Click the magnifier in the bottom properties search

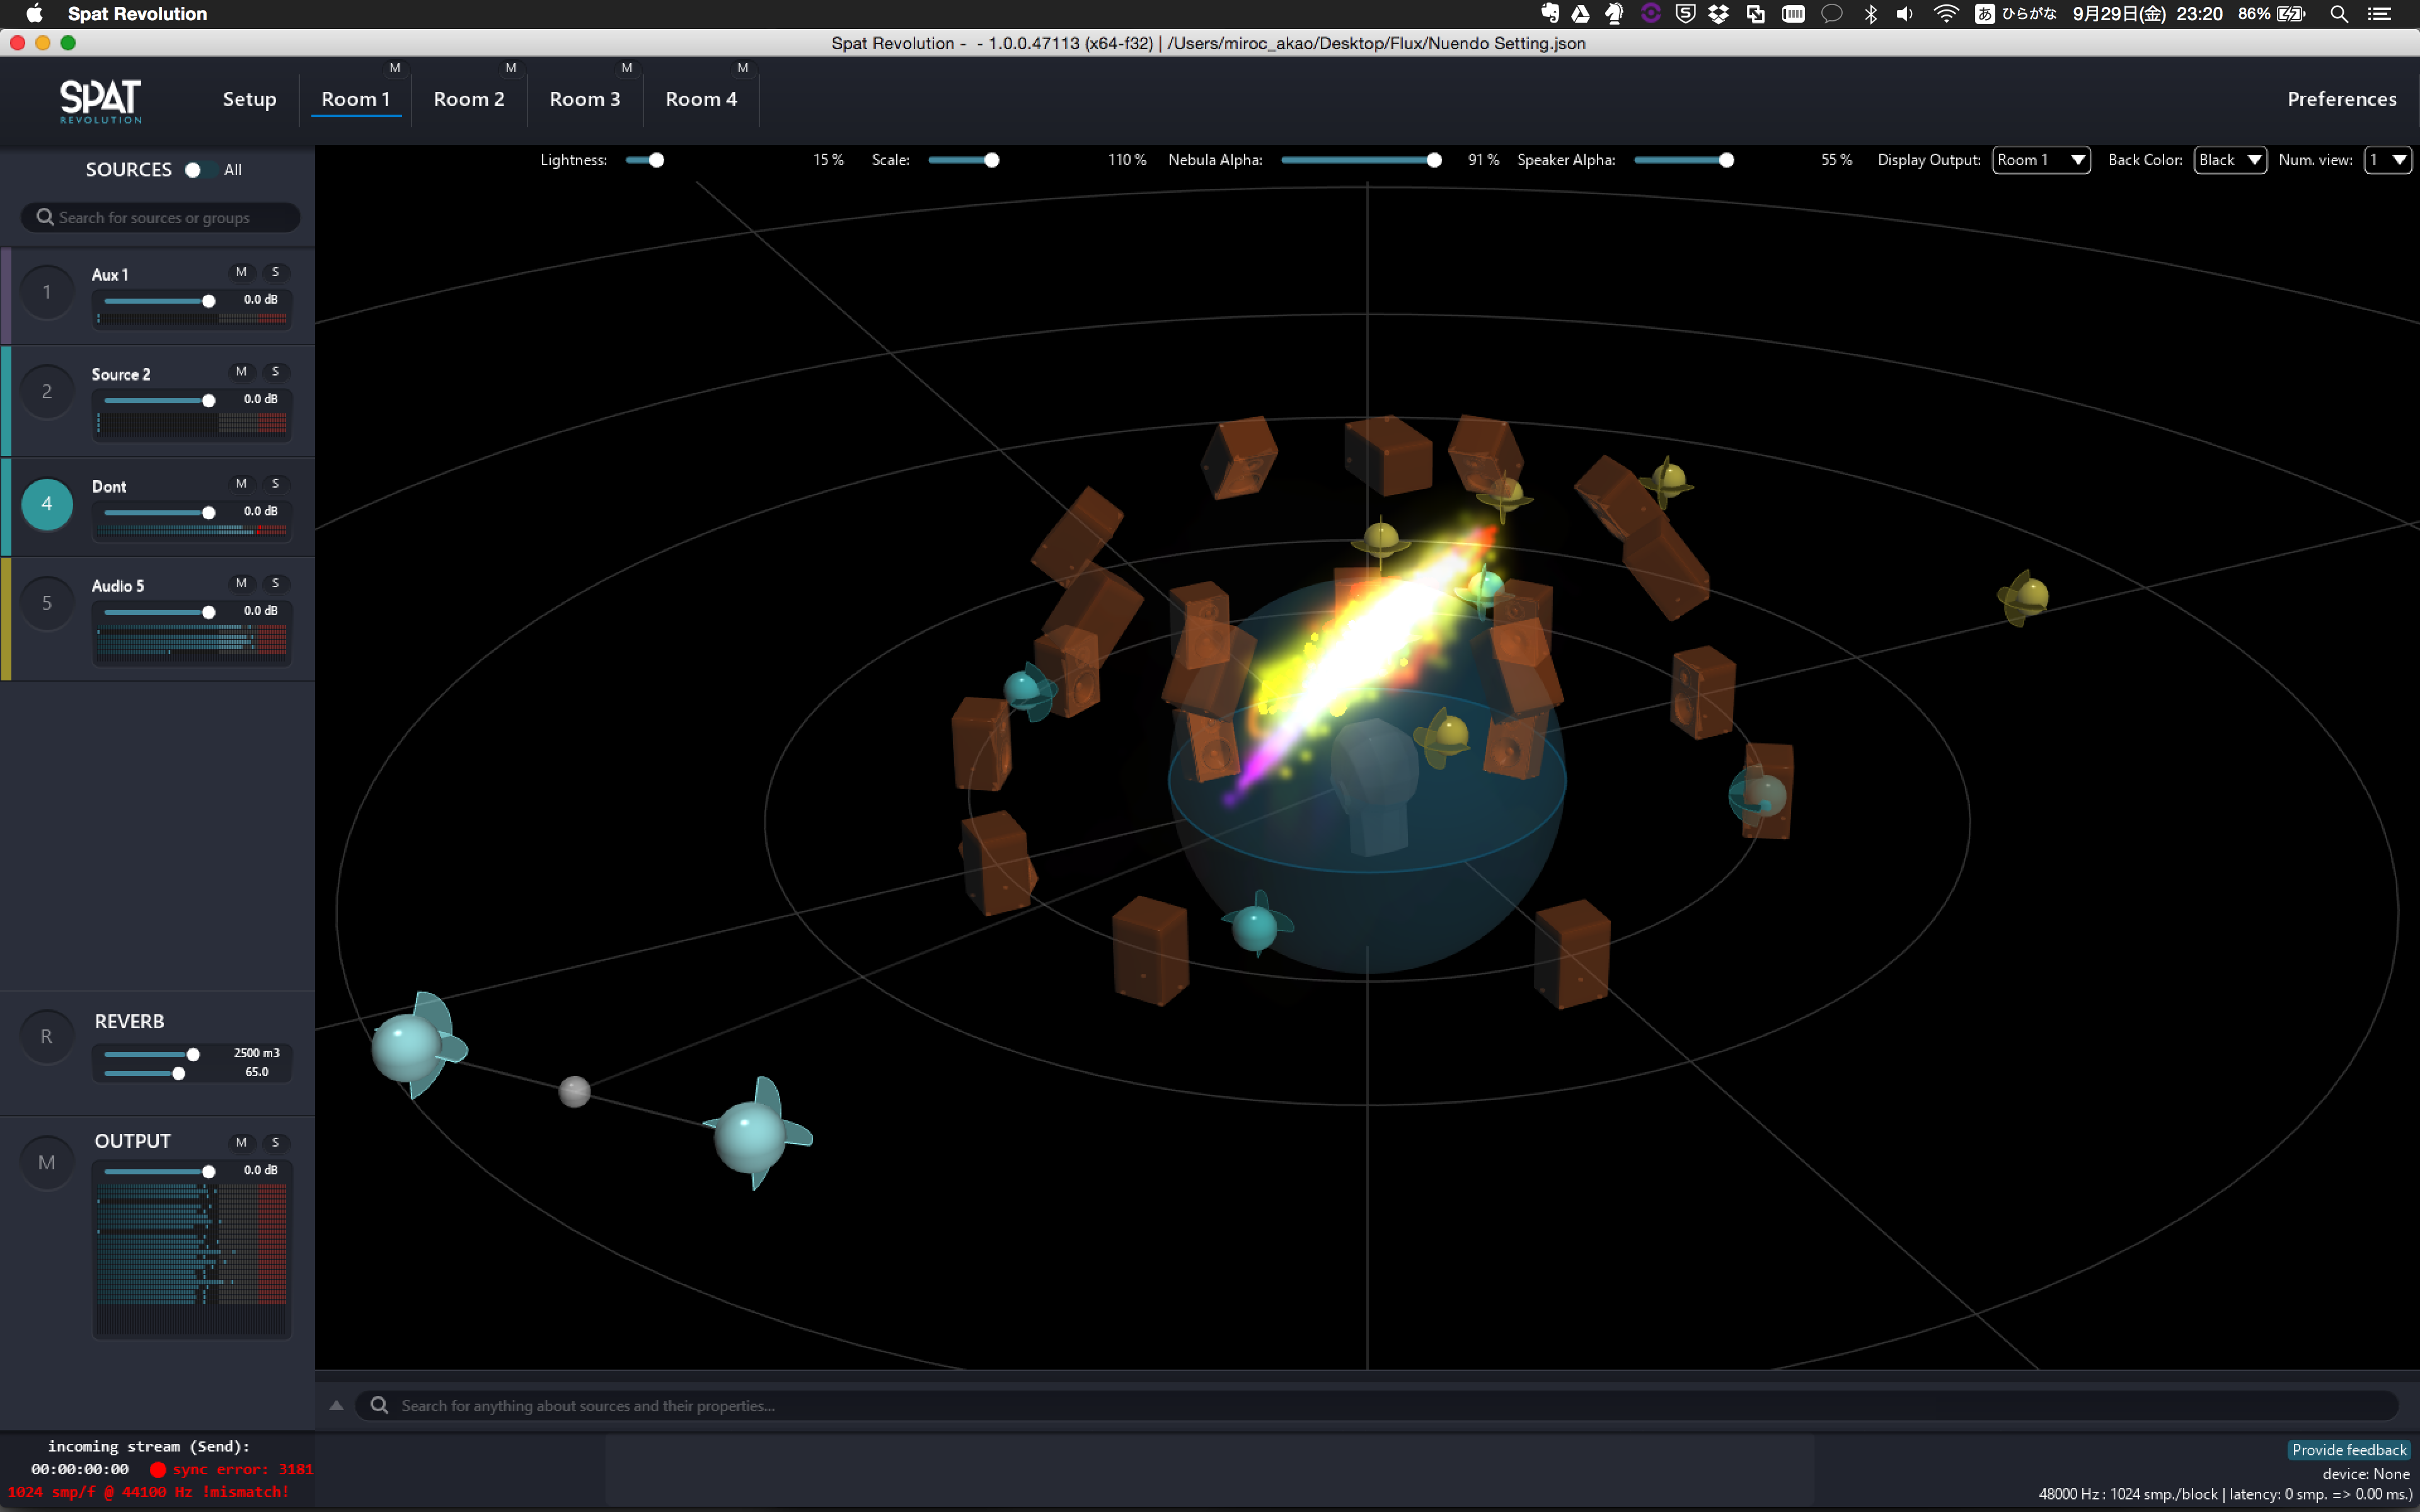[379, 1405]
